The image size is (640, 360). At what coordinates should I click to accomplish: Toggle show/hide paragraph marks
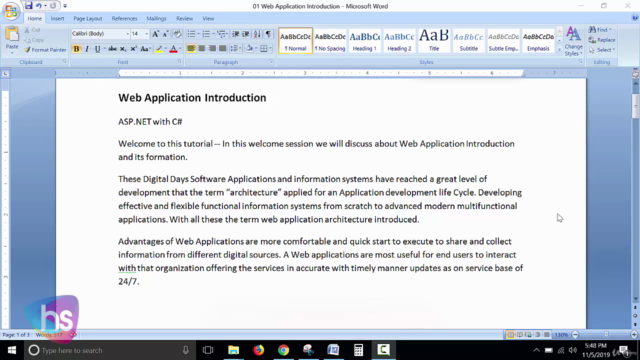(x=268, y=34)
